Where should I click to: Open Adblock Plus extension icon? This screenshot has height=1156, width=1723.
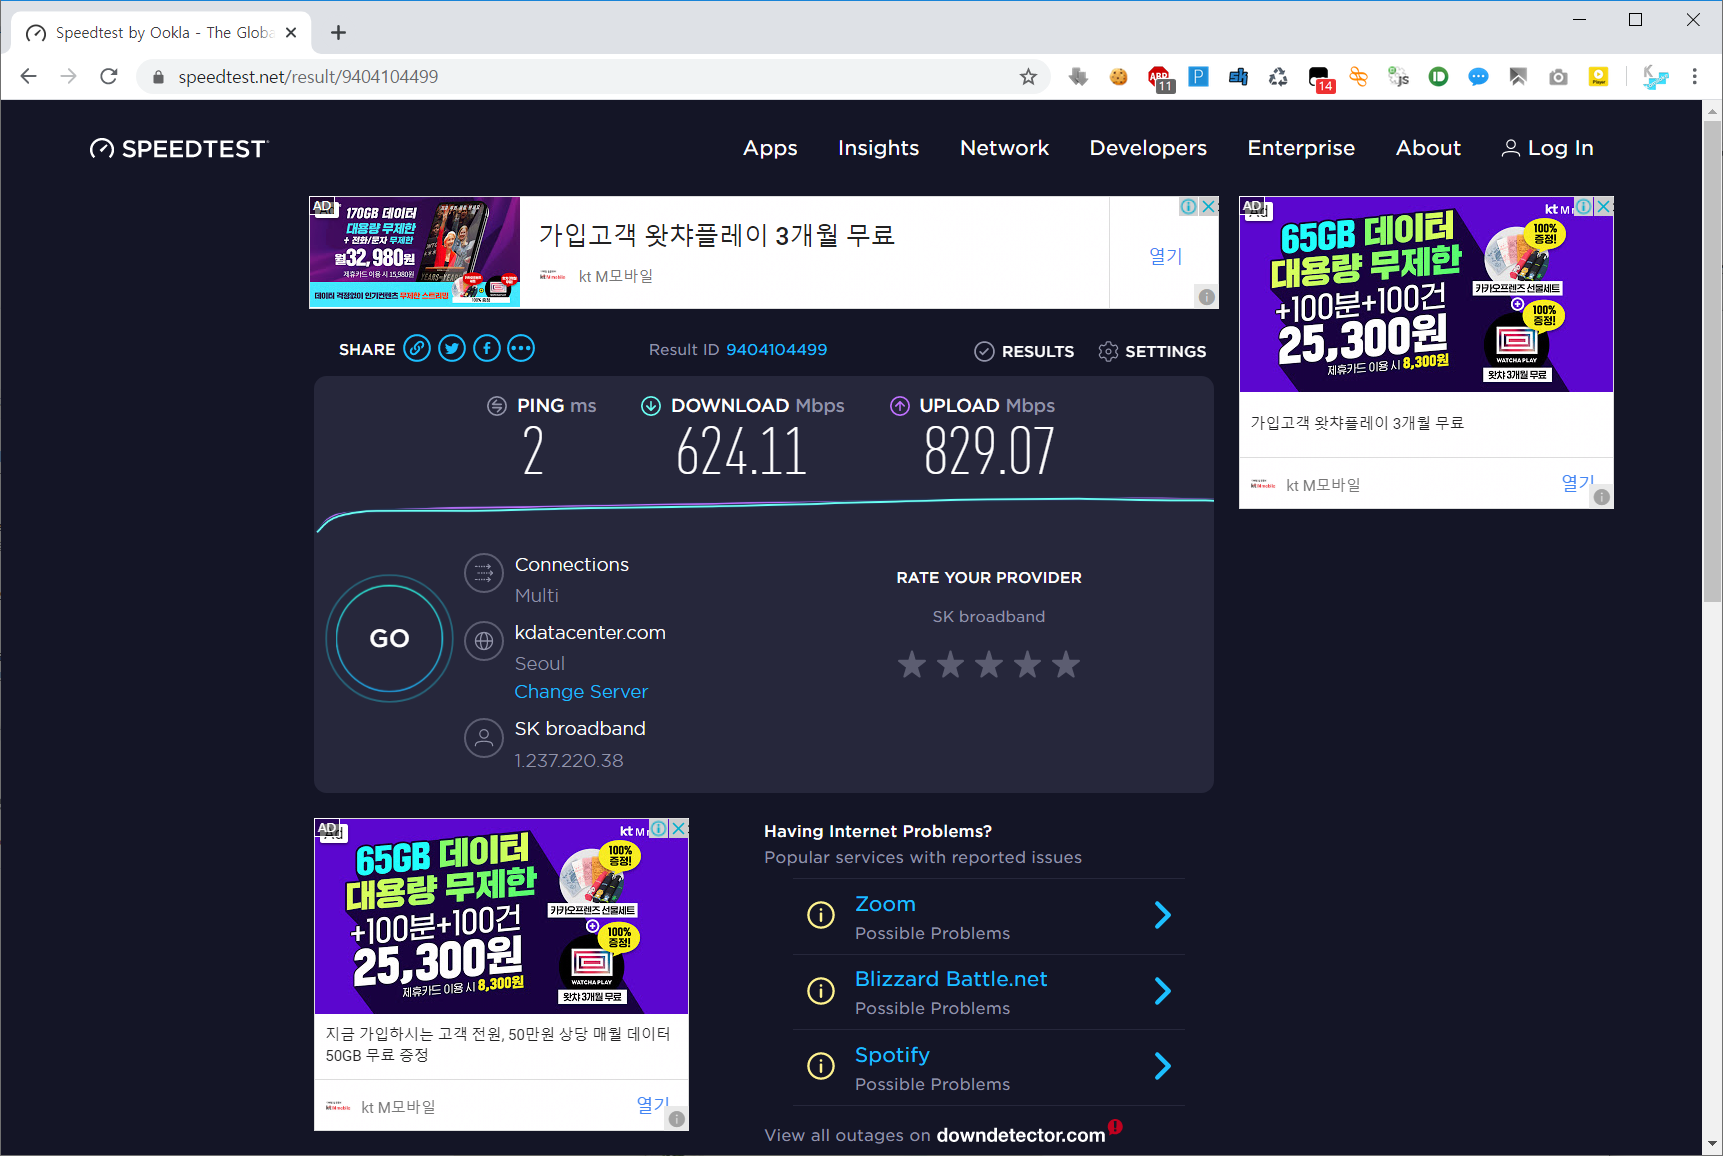point(1159,78)
